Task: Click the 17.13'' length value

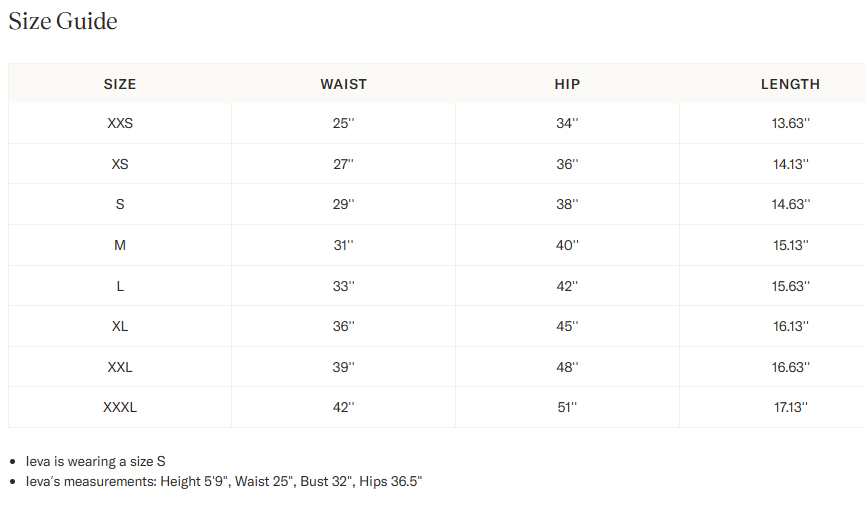Action: pyautogui.click(x=790, y=407)
